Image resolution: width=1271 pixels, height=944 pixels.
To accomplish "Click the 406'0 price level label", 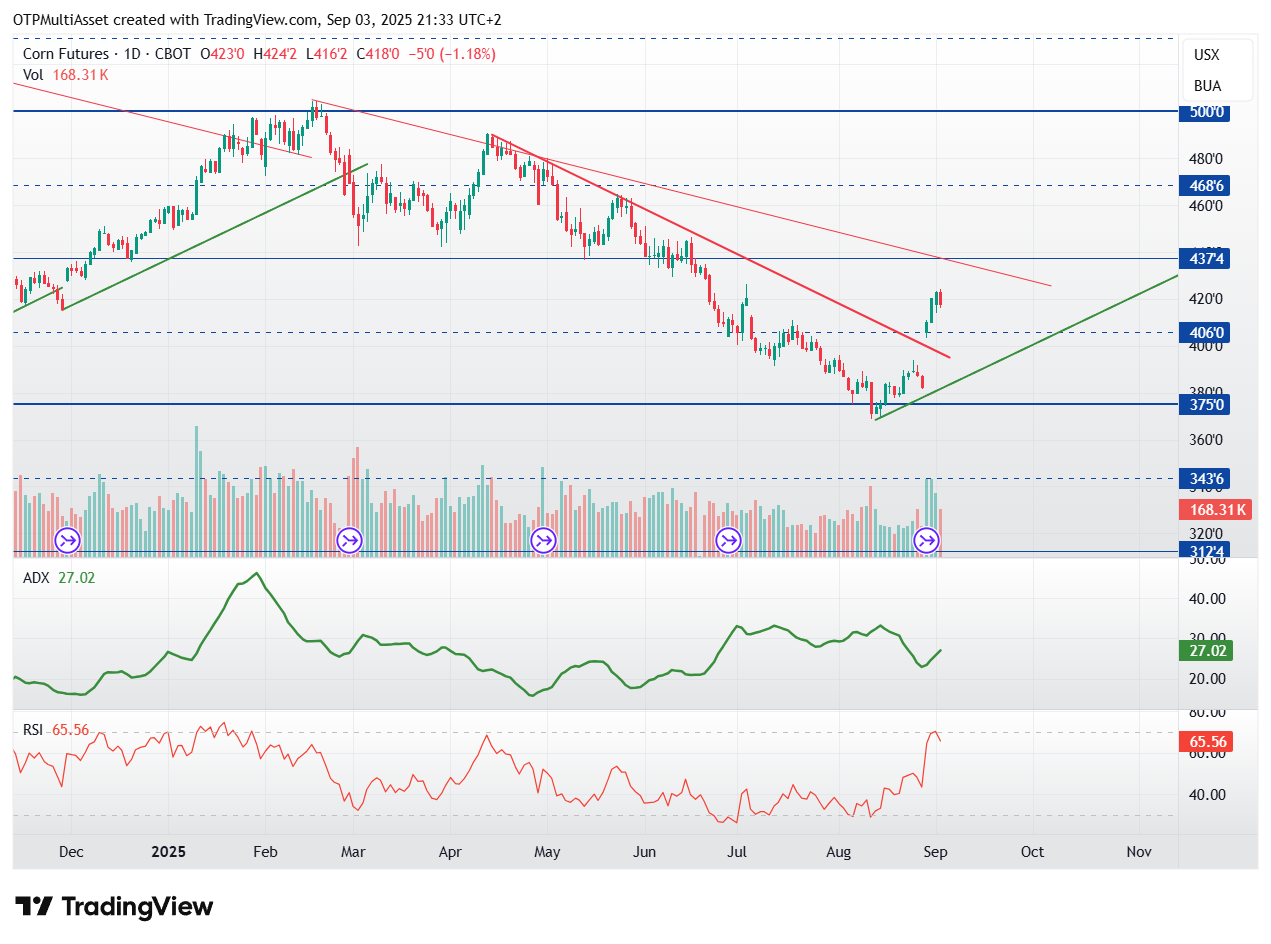I will pos(1208,332).
